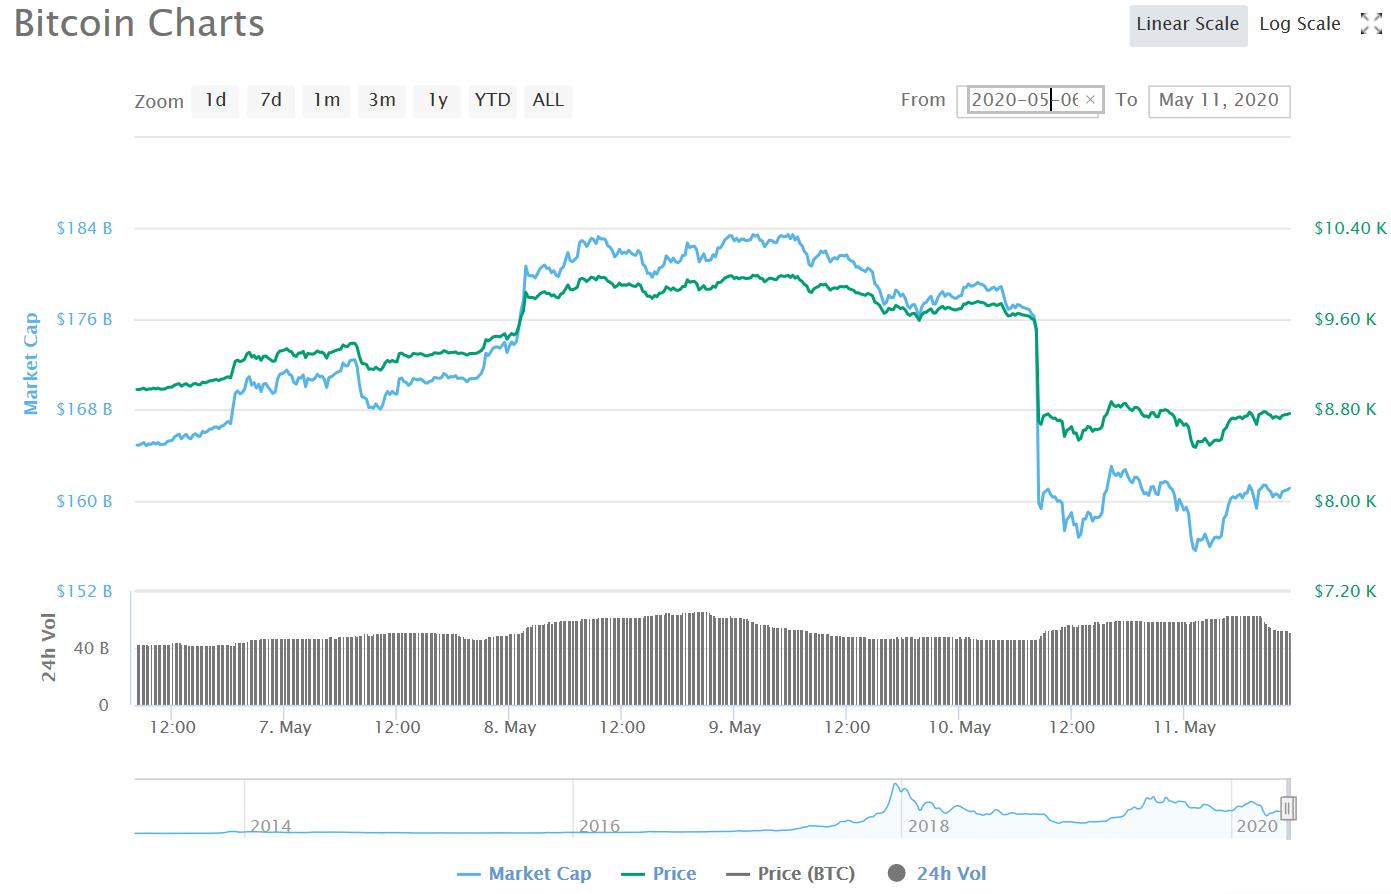Select the 3m zoom option
The height and width of the screenshot is (894, 1391).
click(381, 100)
